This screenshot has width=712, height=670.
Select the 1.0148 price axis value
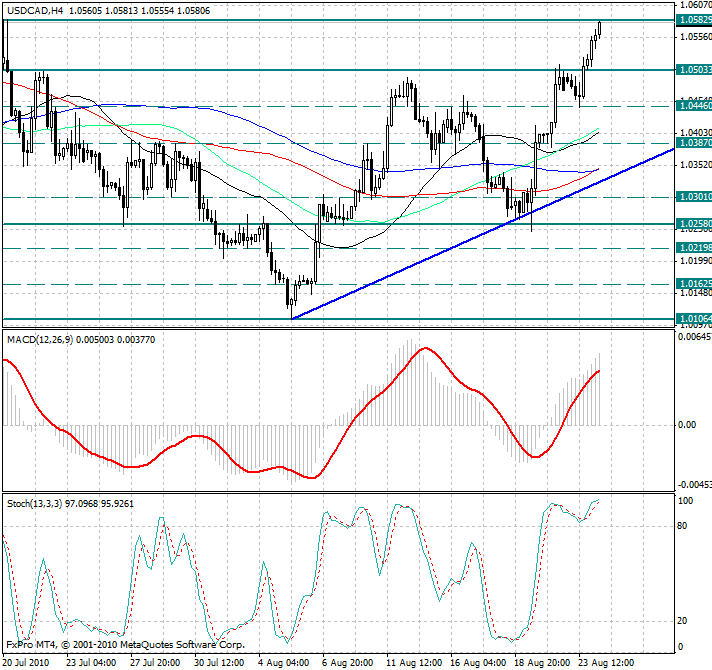click(x=696, y=293)
